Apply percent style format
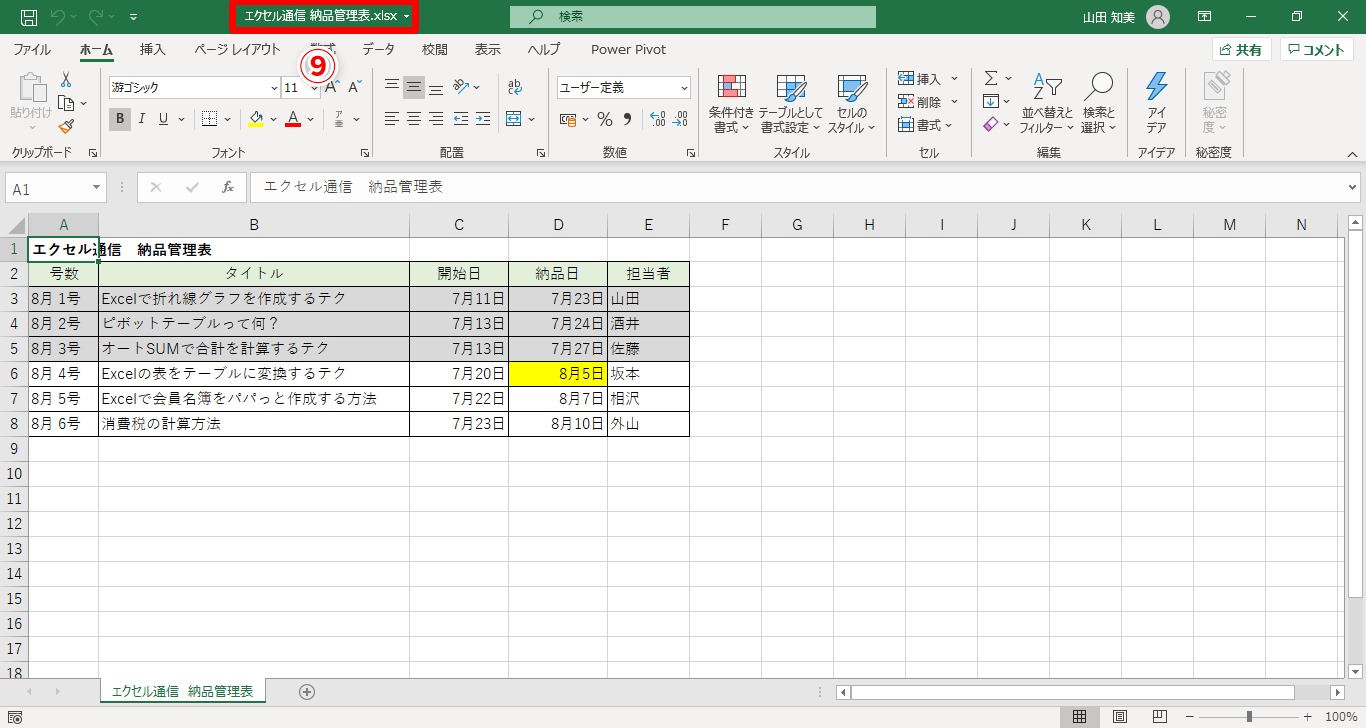This screenshot has width=1366, height=728. (x=605, y=119)
